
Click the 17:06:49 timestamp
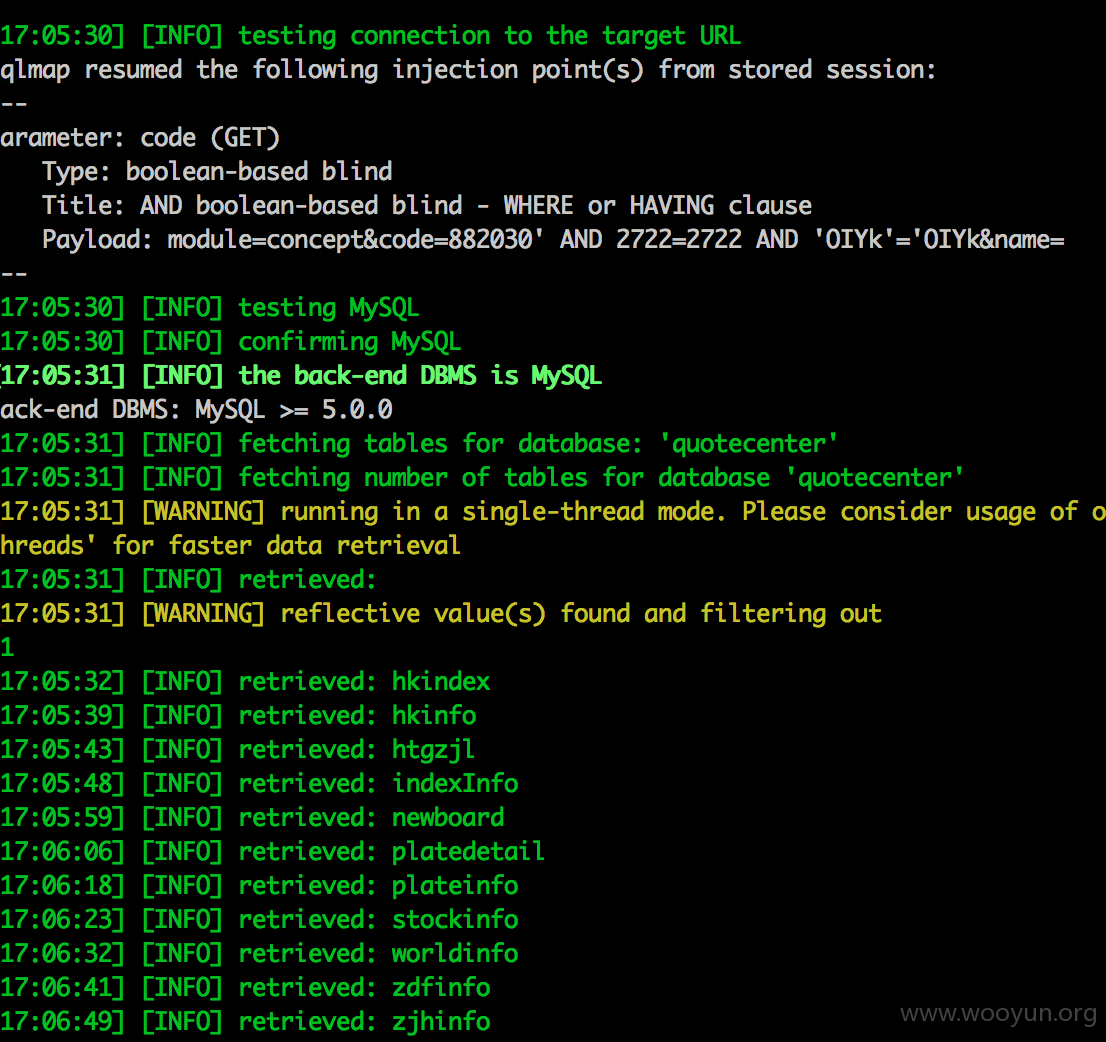tap(63, 1022)
